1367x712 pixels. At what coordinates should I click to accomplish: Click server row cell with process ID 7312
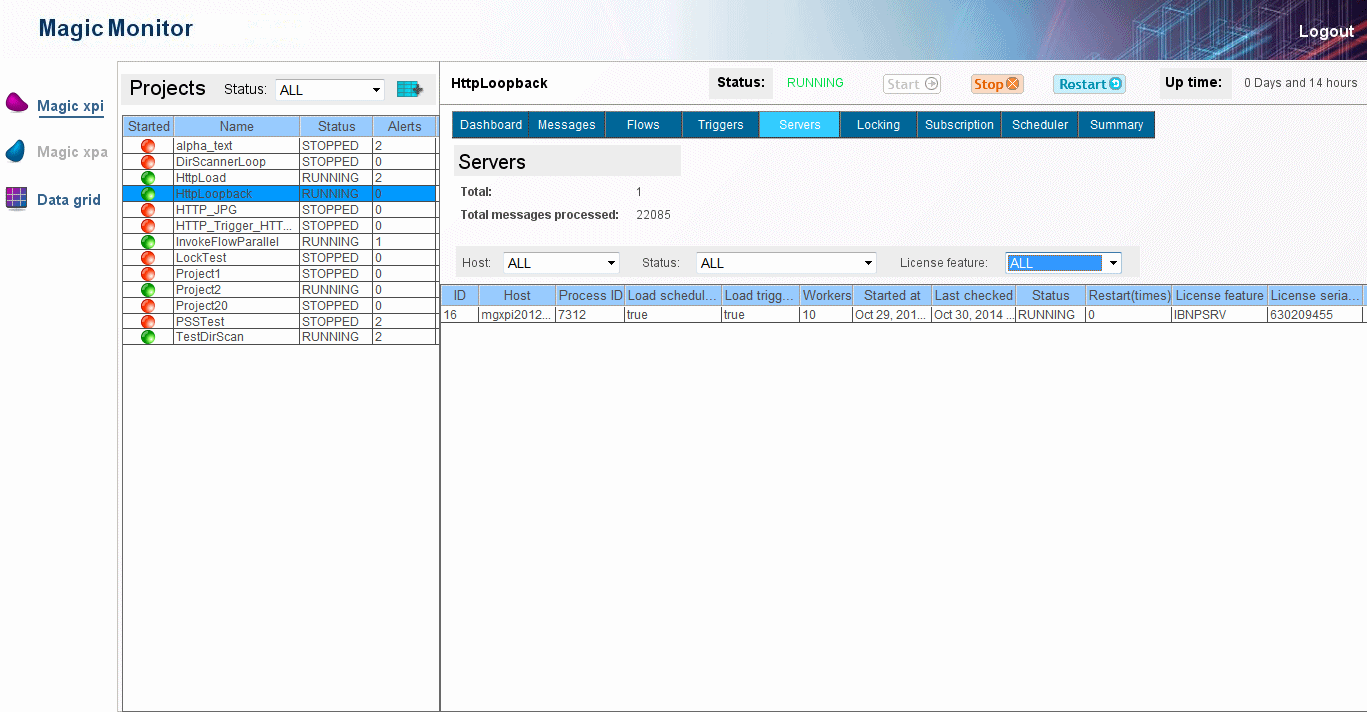click(590, 315)
